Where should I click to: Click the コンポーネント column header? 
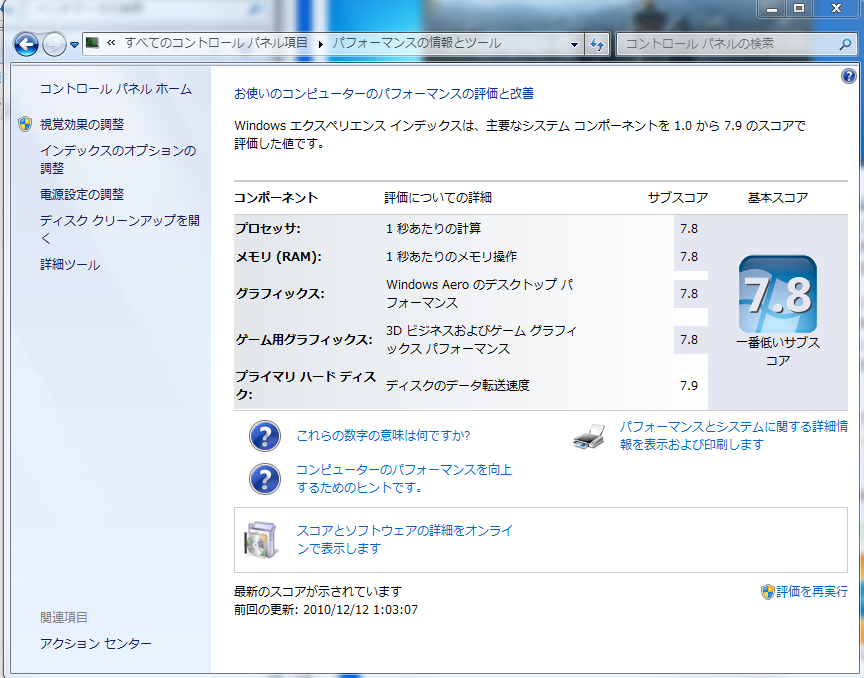tap(276, 197)
